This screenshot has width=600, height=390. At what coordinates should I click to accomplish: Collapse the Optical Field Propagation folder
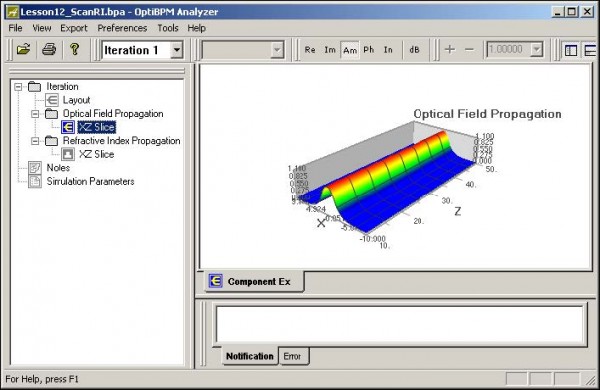(35, 114)
